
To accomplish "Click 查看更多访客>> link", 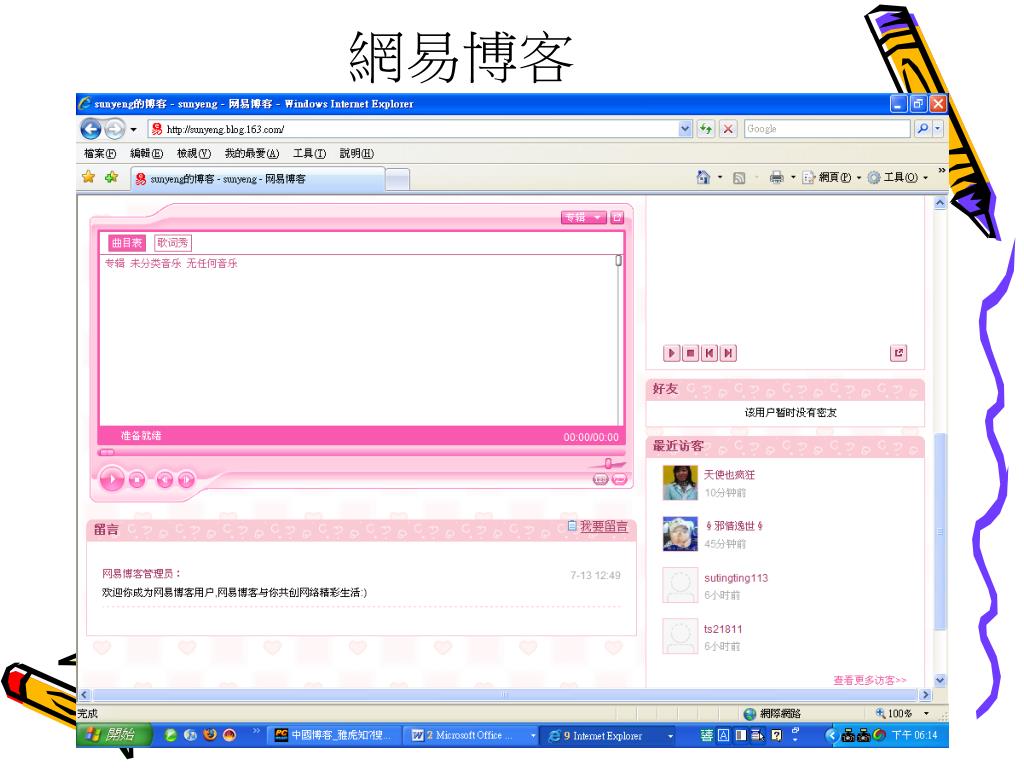I will tap(870, 680).
